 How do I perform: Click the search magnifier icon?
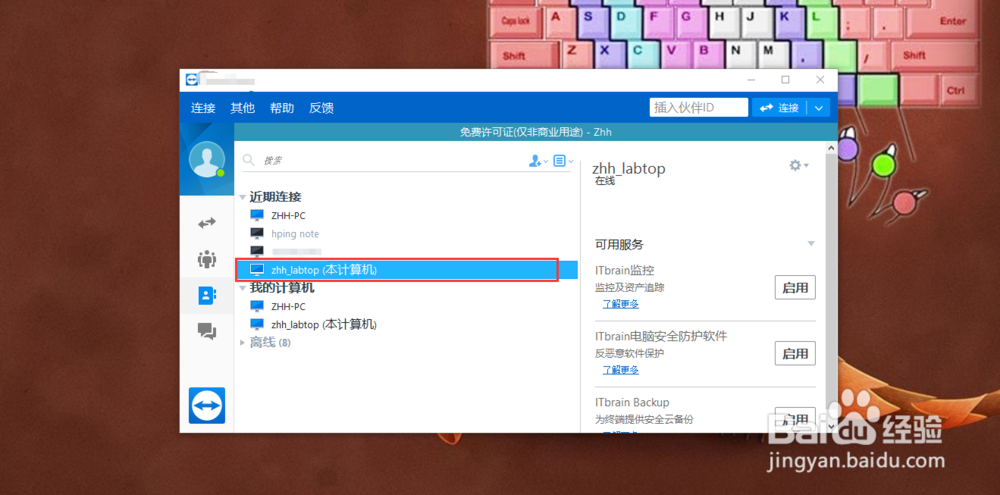pyautogui.click(x=249, y=160)
